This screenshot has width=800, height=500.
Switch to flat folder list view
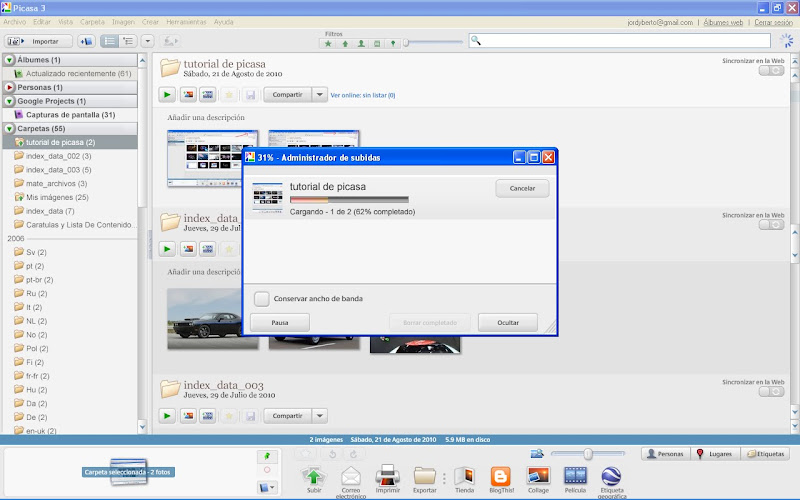(110, 41)
